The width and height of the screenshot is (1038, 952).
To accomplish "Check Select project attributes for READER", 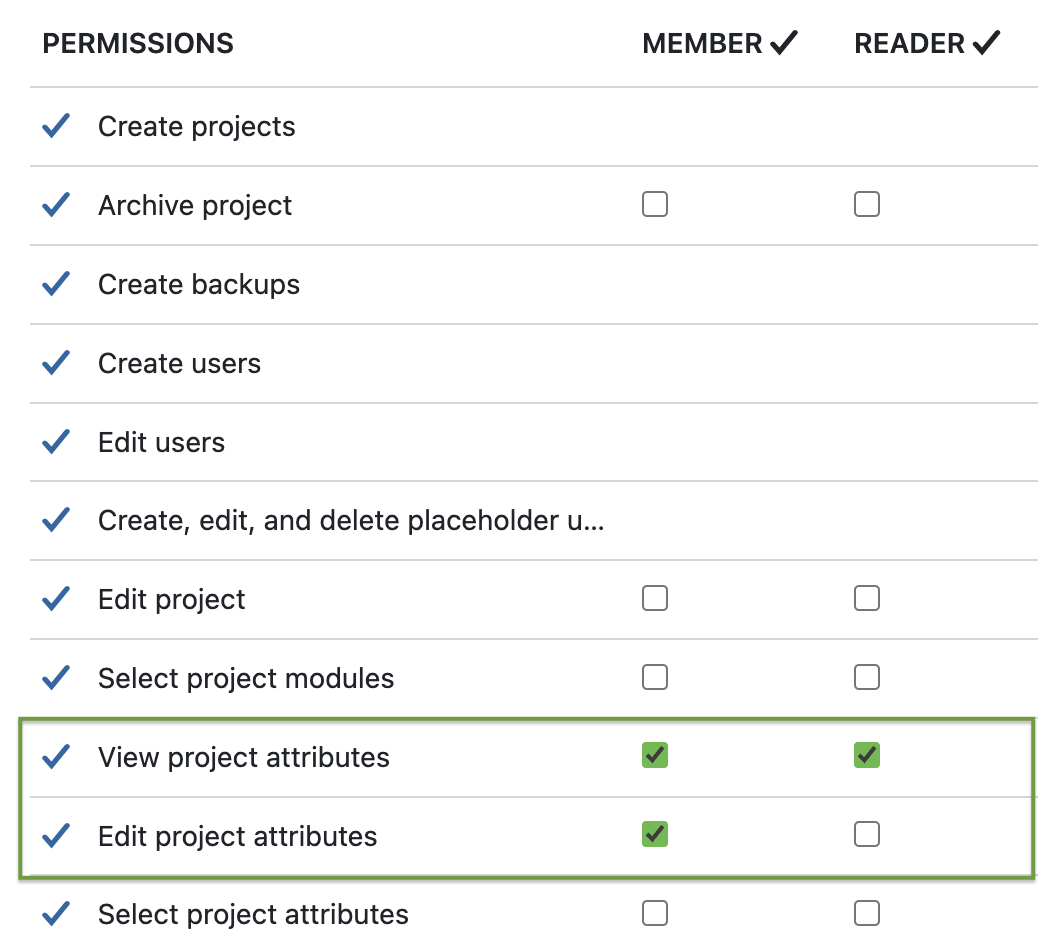I will point(867,912).
